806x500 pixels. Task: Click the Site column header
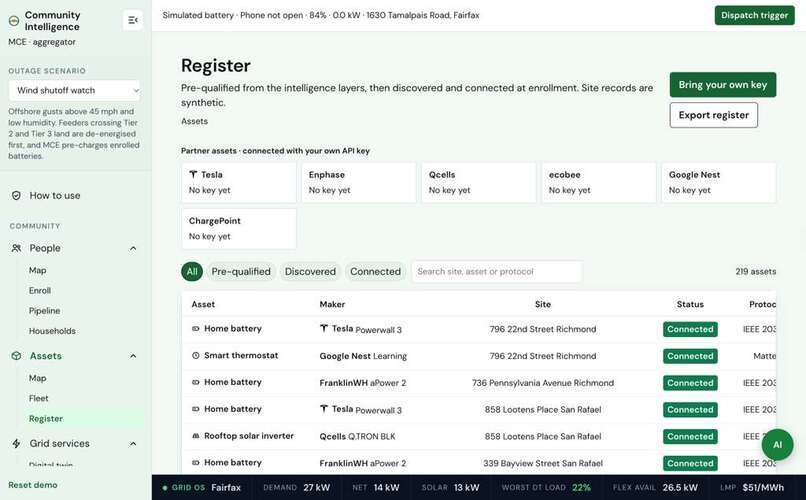(543, 304)
